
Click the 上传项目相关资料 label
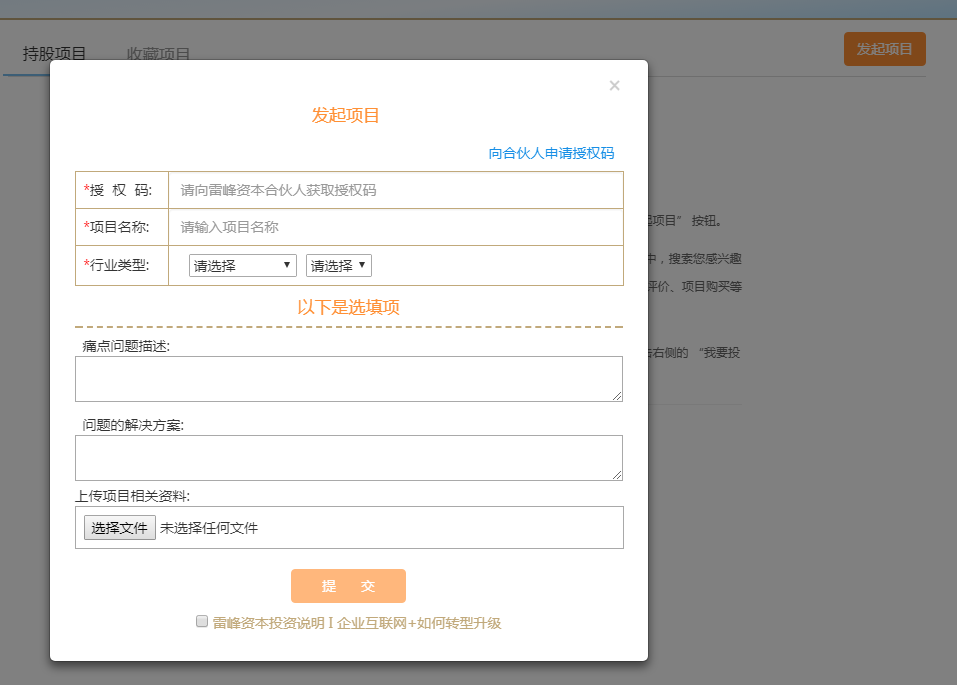tap(132, 496)
